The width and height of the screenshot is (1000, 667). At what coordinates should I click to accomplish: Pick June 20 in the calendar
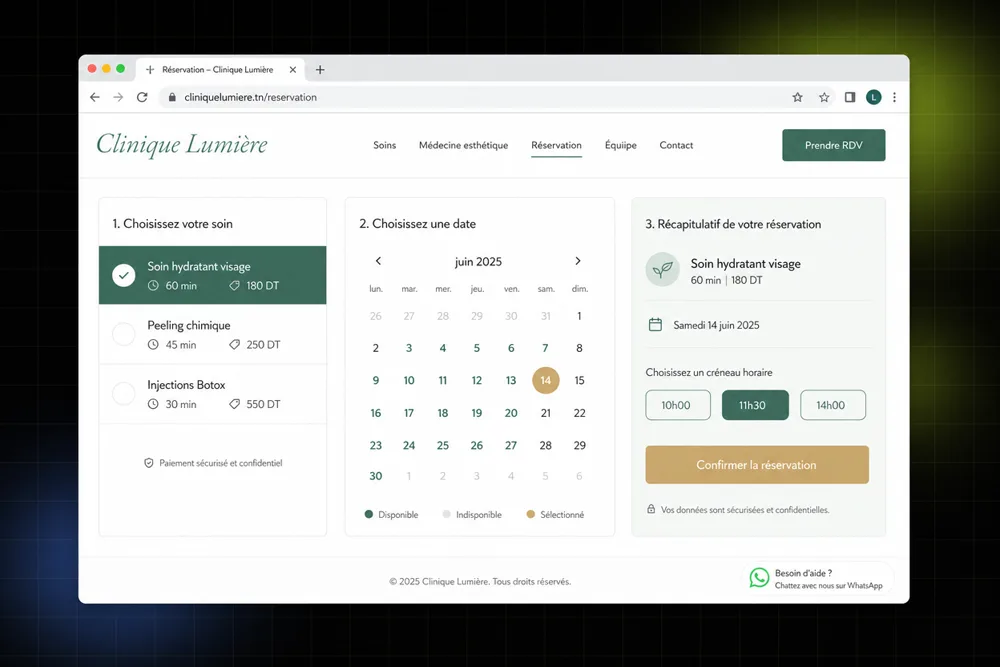pyautogui.click(x=511, y=413)
